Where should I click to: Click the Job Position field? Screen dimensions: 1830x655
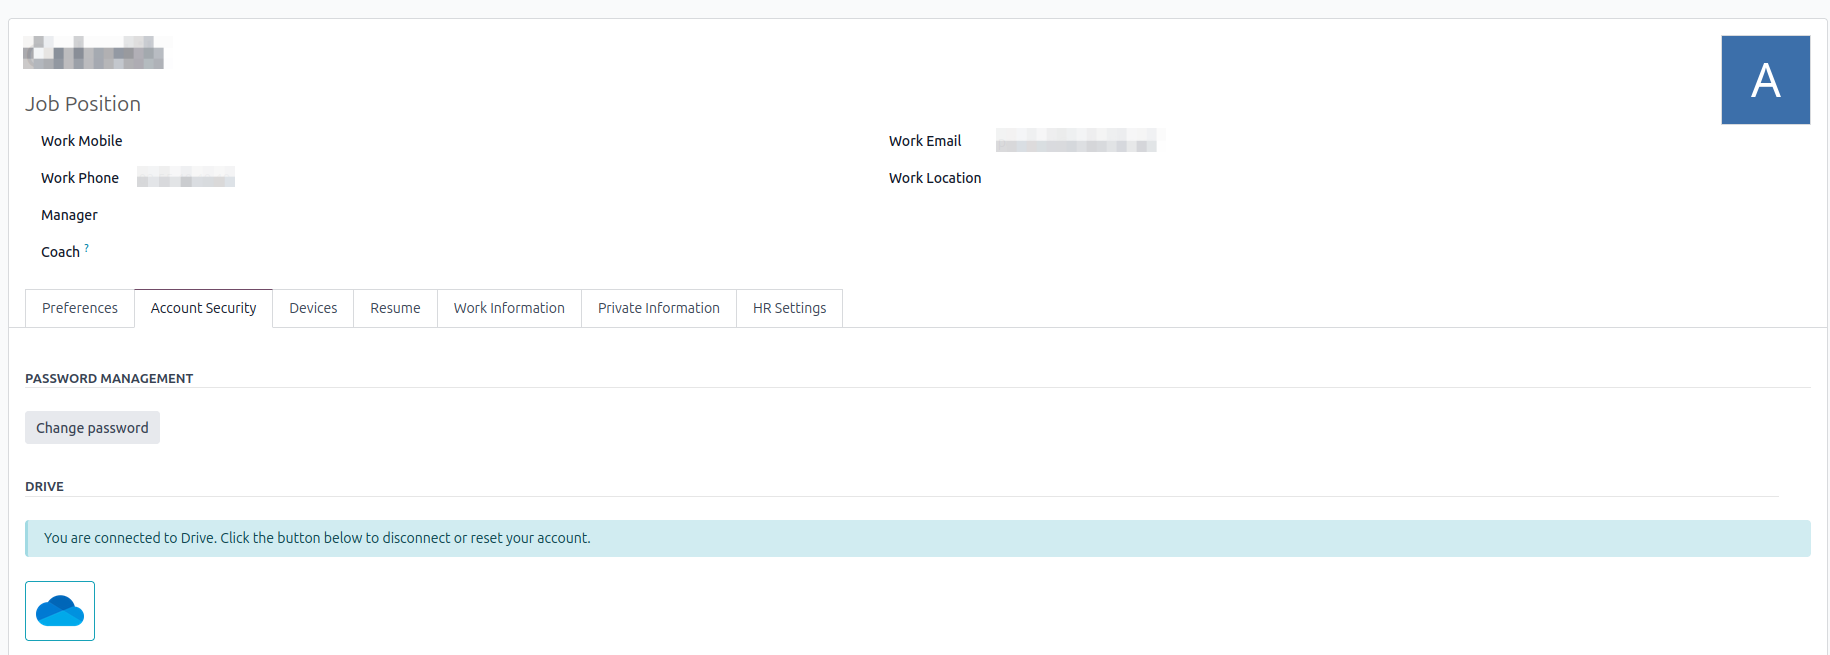pyautogui.click(x=83, y=104)
